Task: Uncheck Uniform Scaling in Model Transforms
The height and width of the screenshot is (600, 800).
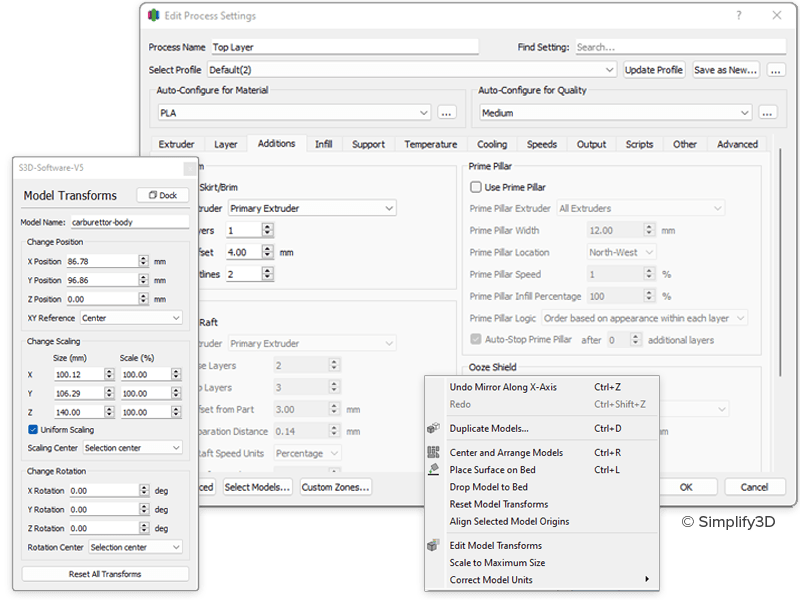Action: click(33, 430)
